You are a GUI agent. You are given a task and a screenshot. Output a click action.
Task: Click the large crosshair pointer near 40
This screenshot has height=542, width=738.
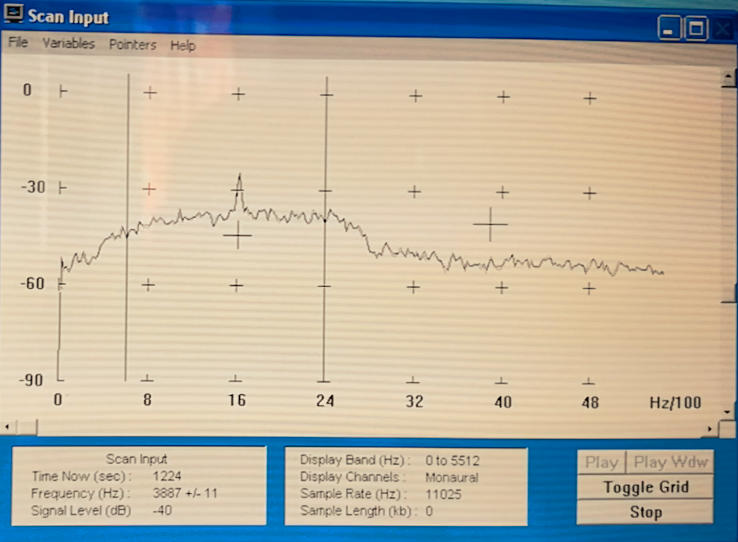pos(490,224)
